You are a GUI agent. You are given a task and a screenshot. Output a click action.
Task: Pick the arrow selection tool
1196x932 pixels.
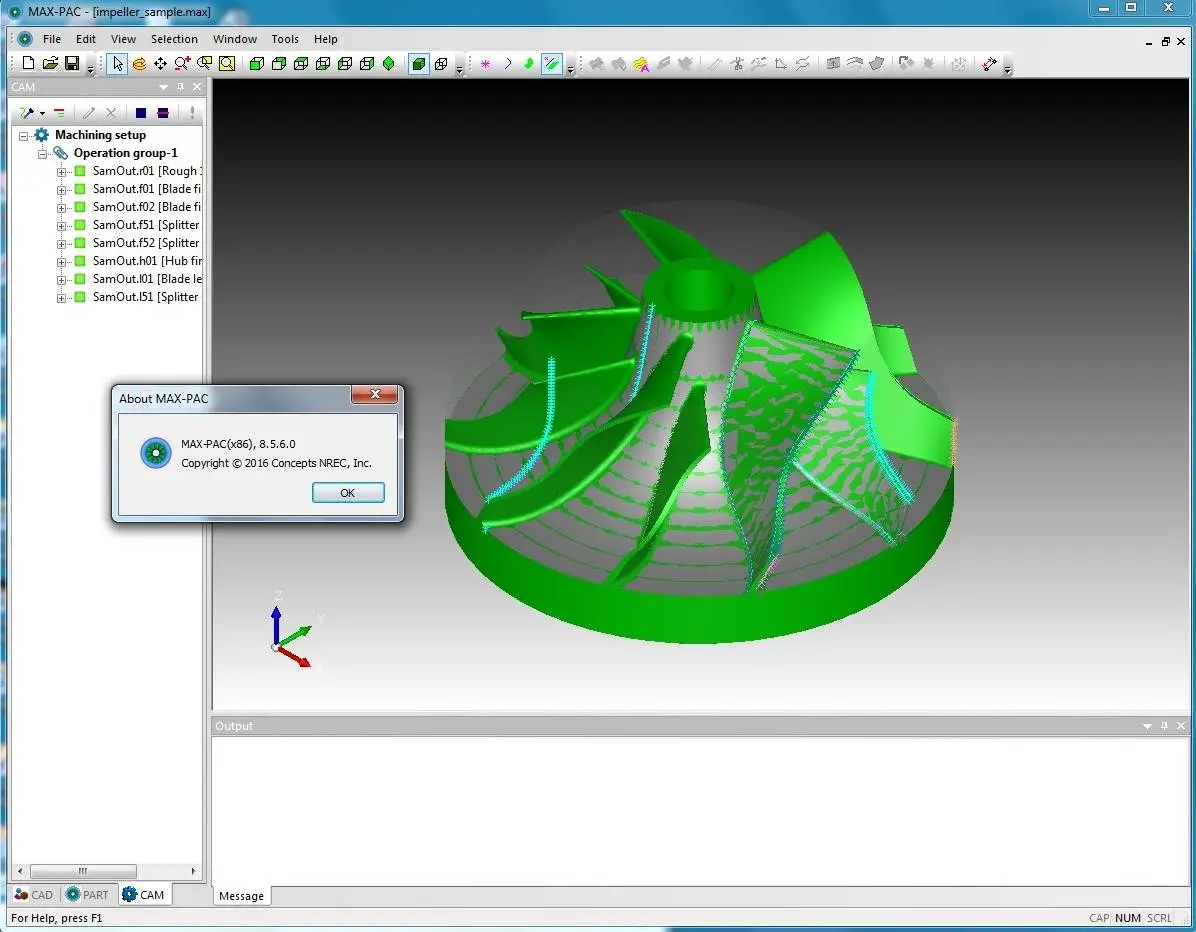(117, 63)
